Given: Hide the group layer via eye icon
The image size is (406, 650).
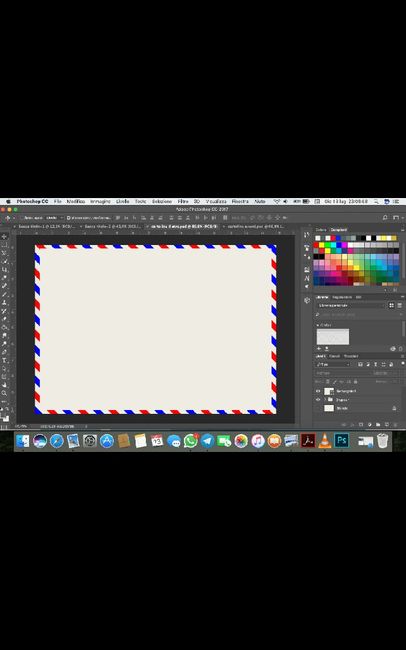Looking at the screenshot, I should click(x=318, y=400).
